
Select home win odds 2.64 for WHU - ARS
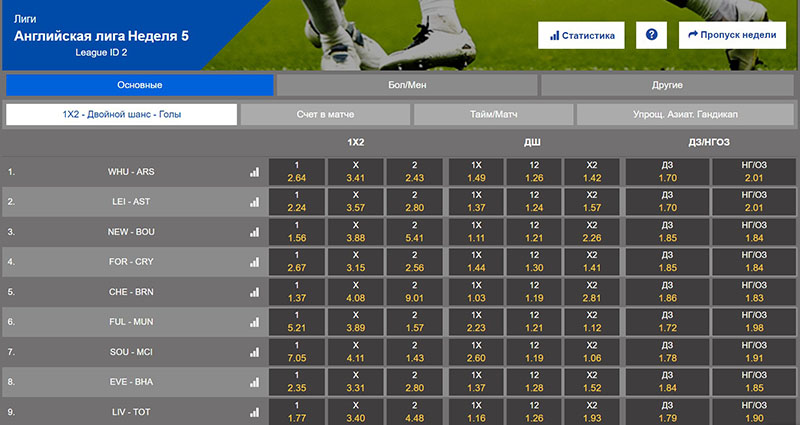coord(296,172)
